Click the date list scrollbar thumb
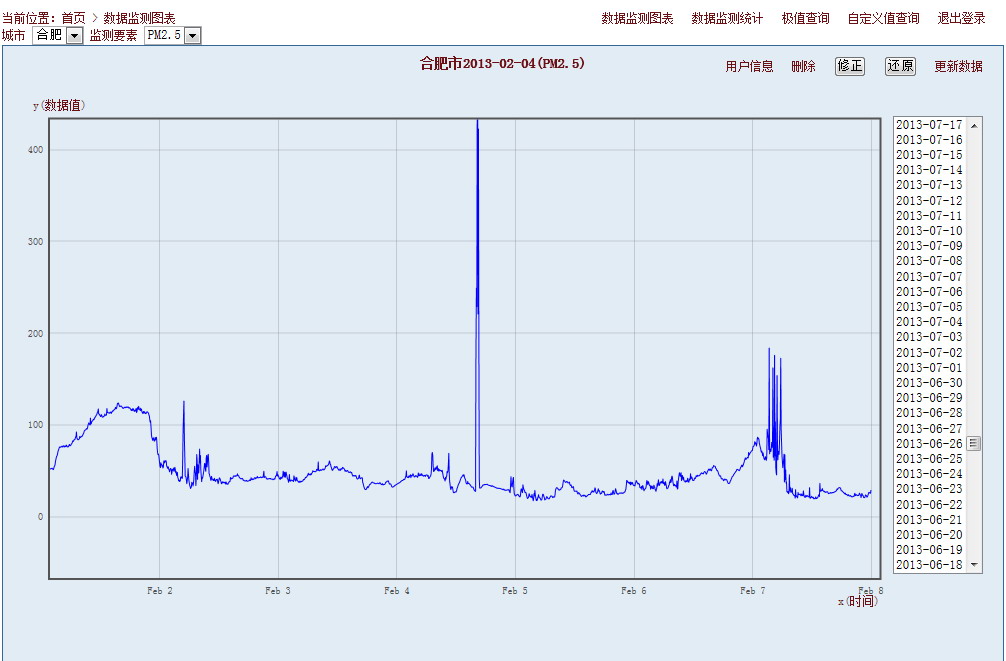This screenshot has width=1006, height=661. (974, 443)
